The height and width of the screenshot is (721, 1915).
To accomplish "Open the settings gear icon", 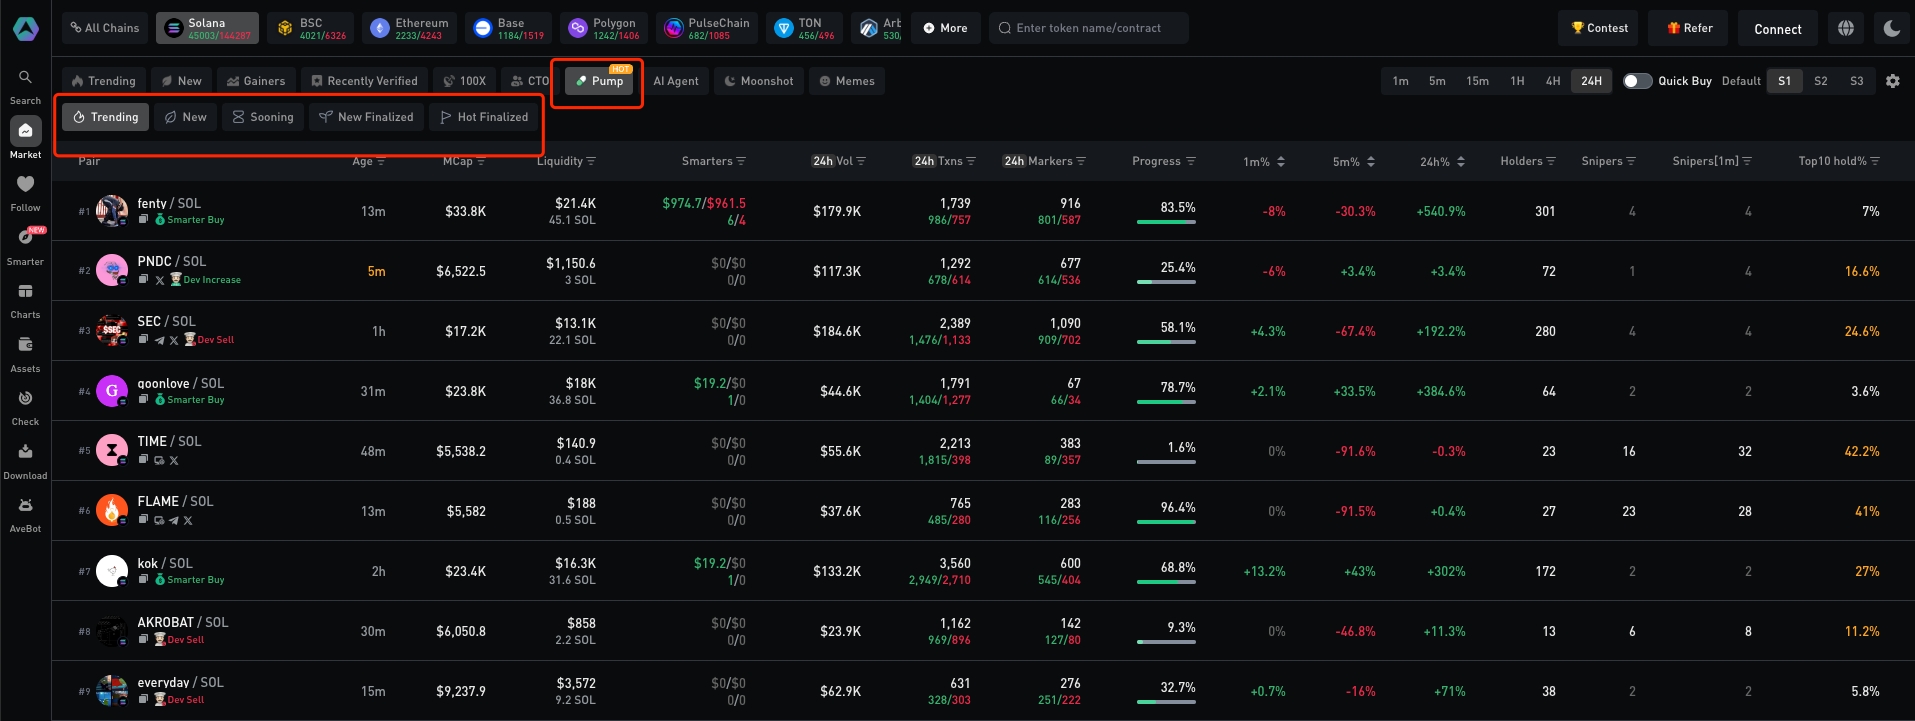I will click(x=1893, y=81).
